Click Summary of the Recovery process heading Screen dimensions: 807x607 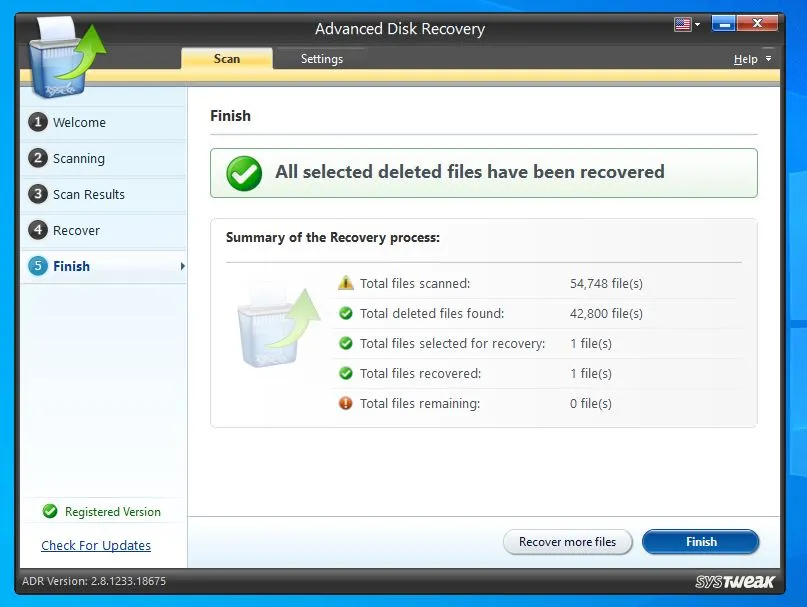pos(333,237)
